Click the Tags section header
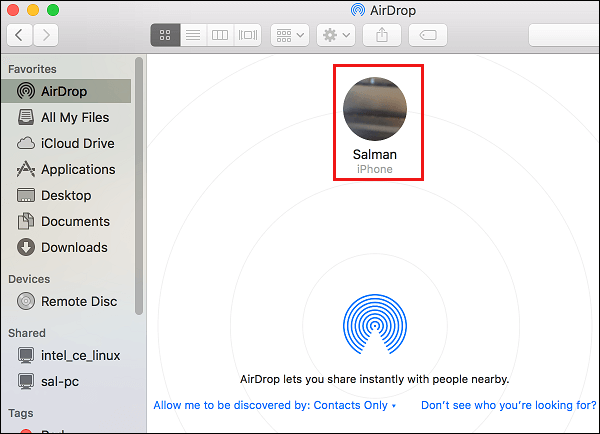 pos(21,413)
